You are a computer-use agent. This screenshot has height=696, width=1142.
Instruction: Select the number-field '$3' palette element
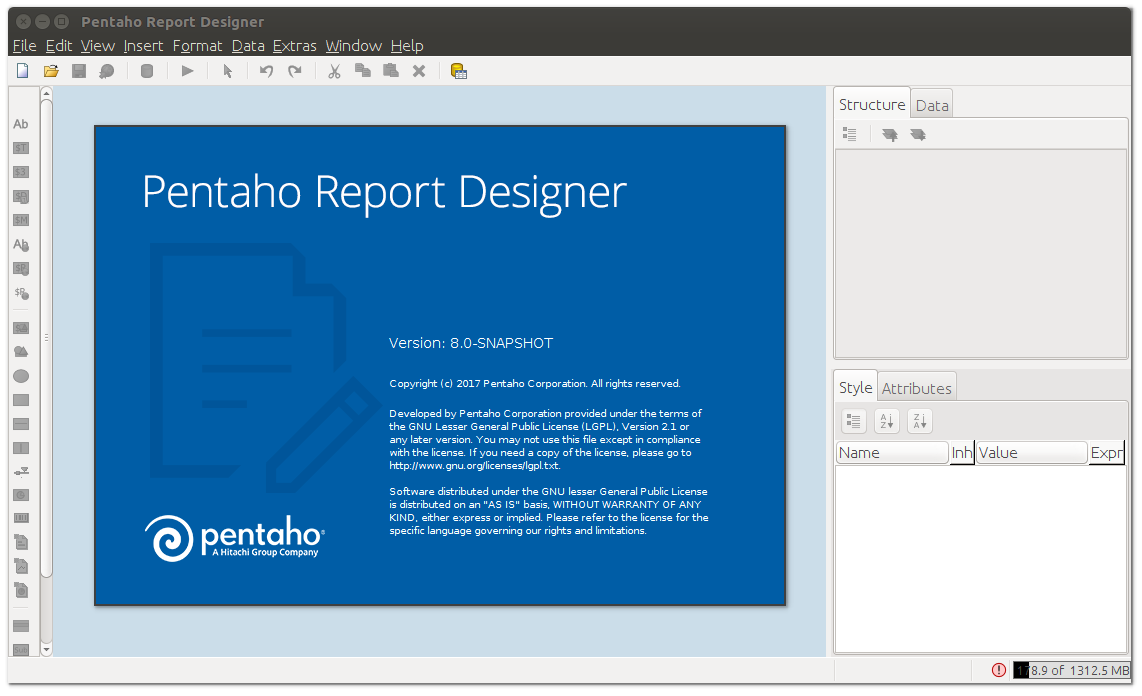pos(21,172)
